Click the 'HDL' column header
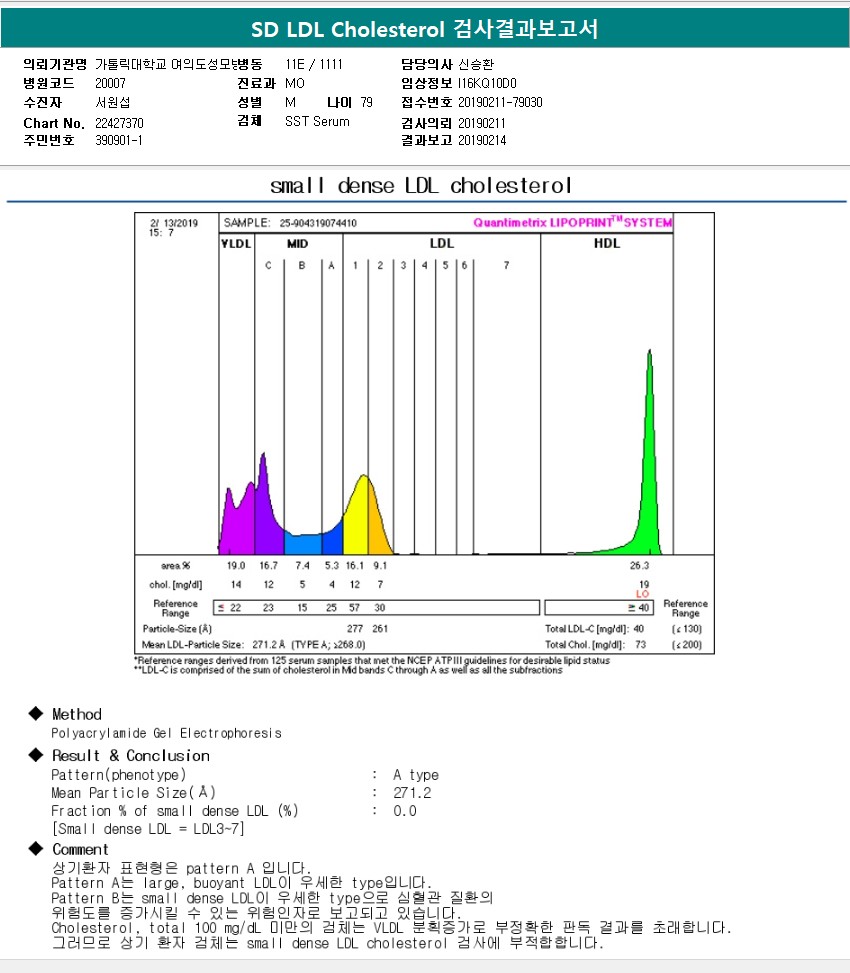 pyautogui.click(x=607, y=243)
